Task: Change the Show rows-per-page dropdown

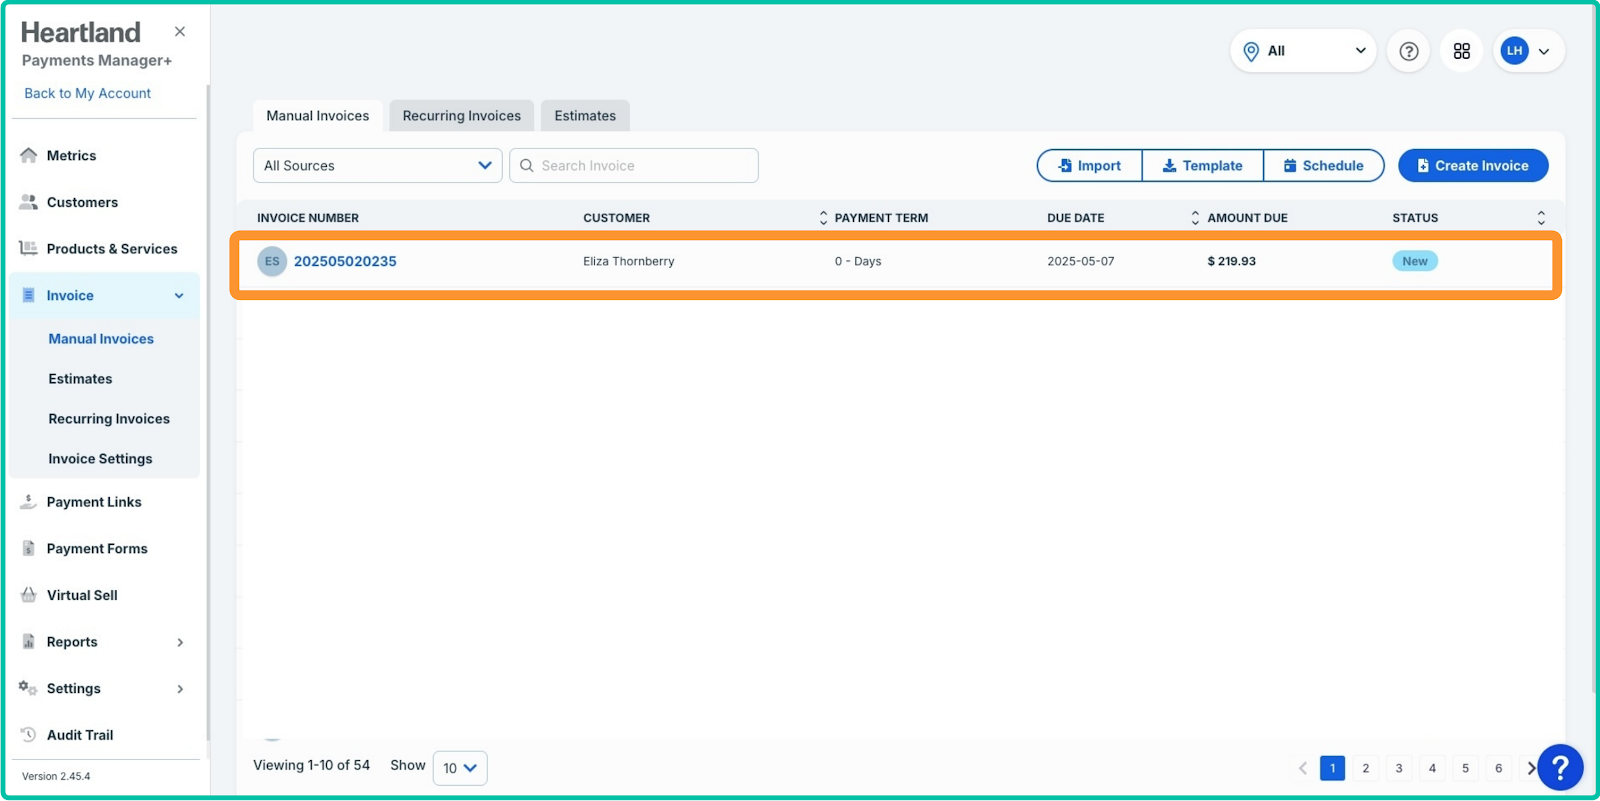Action: click(460, 768)
